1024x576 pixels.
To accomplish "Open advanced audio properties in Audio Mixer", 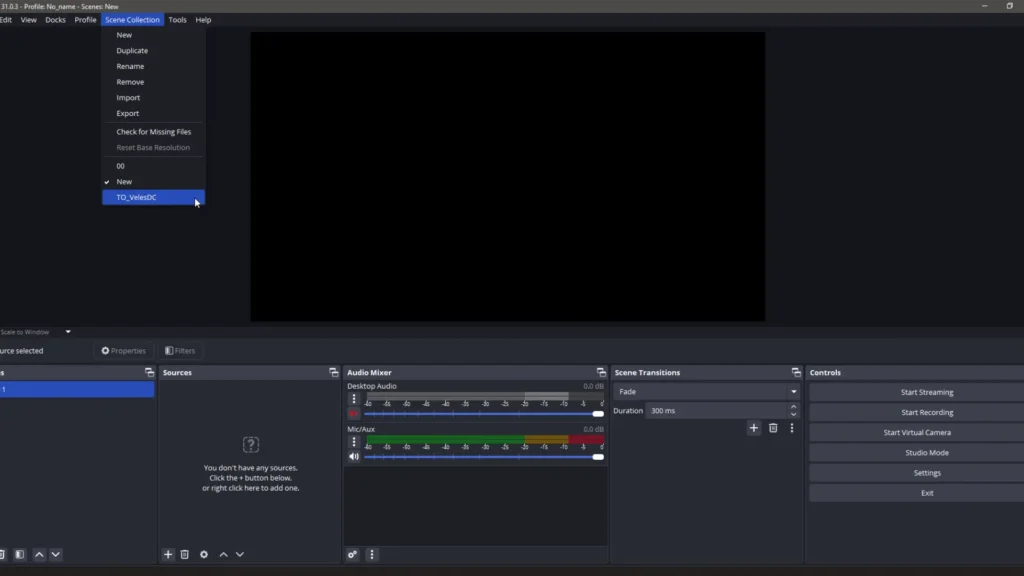I will pos(352,554).
